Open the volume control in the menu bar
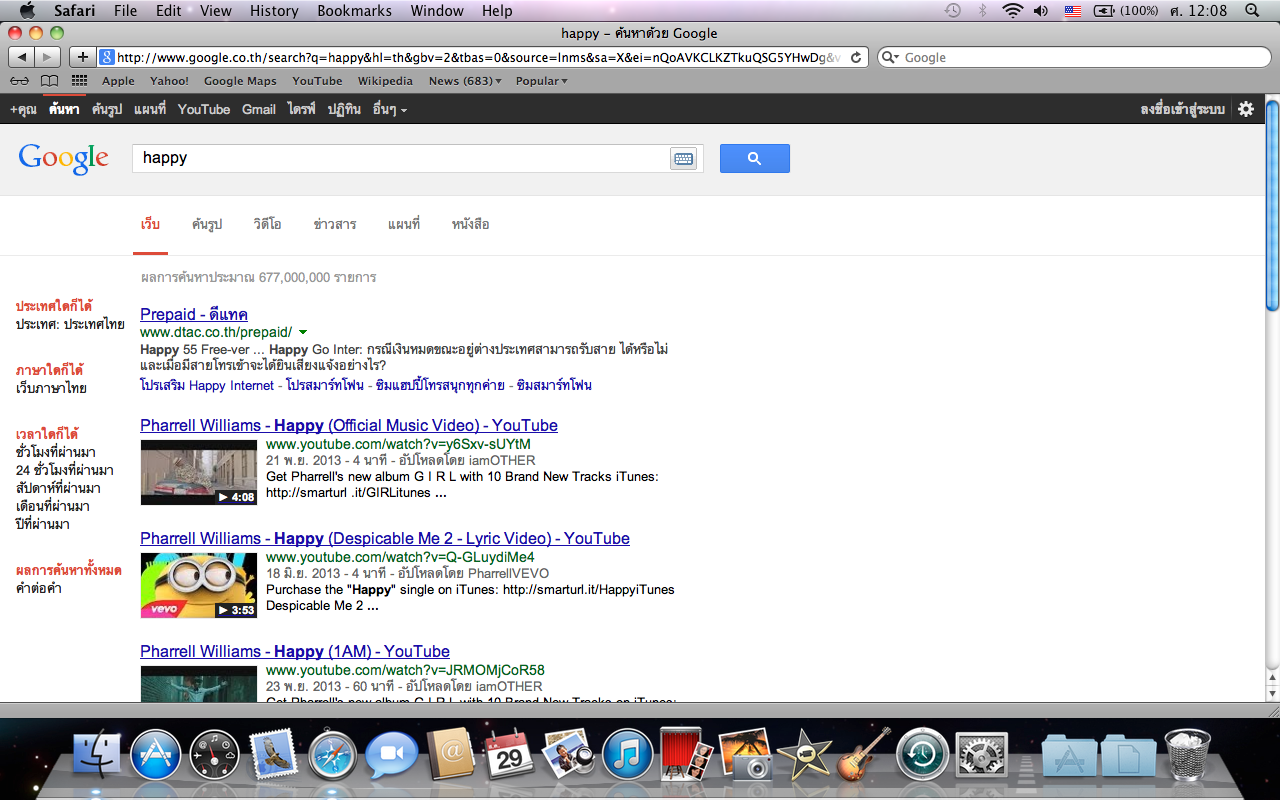Screen dimensions: 1280x800 (1041, 11)
